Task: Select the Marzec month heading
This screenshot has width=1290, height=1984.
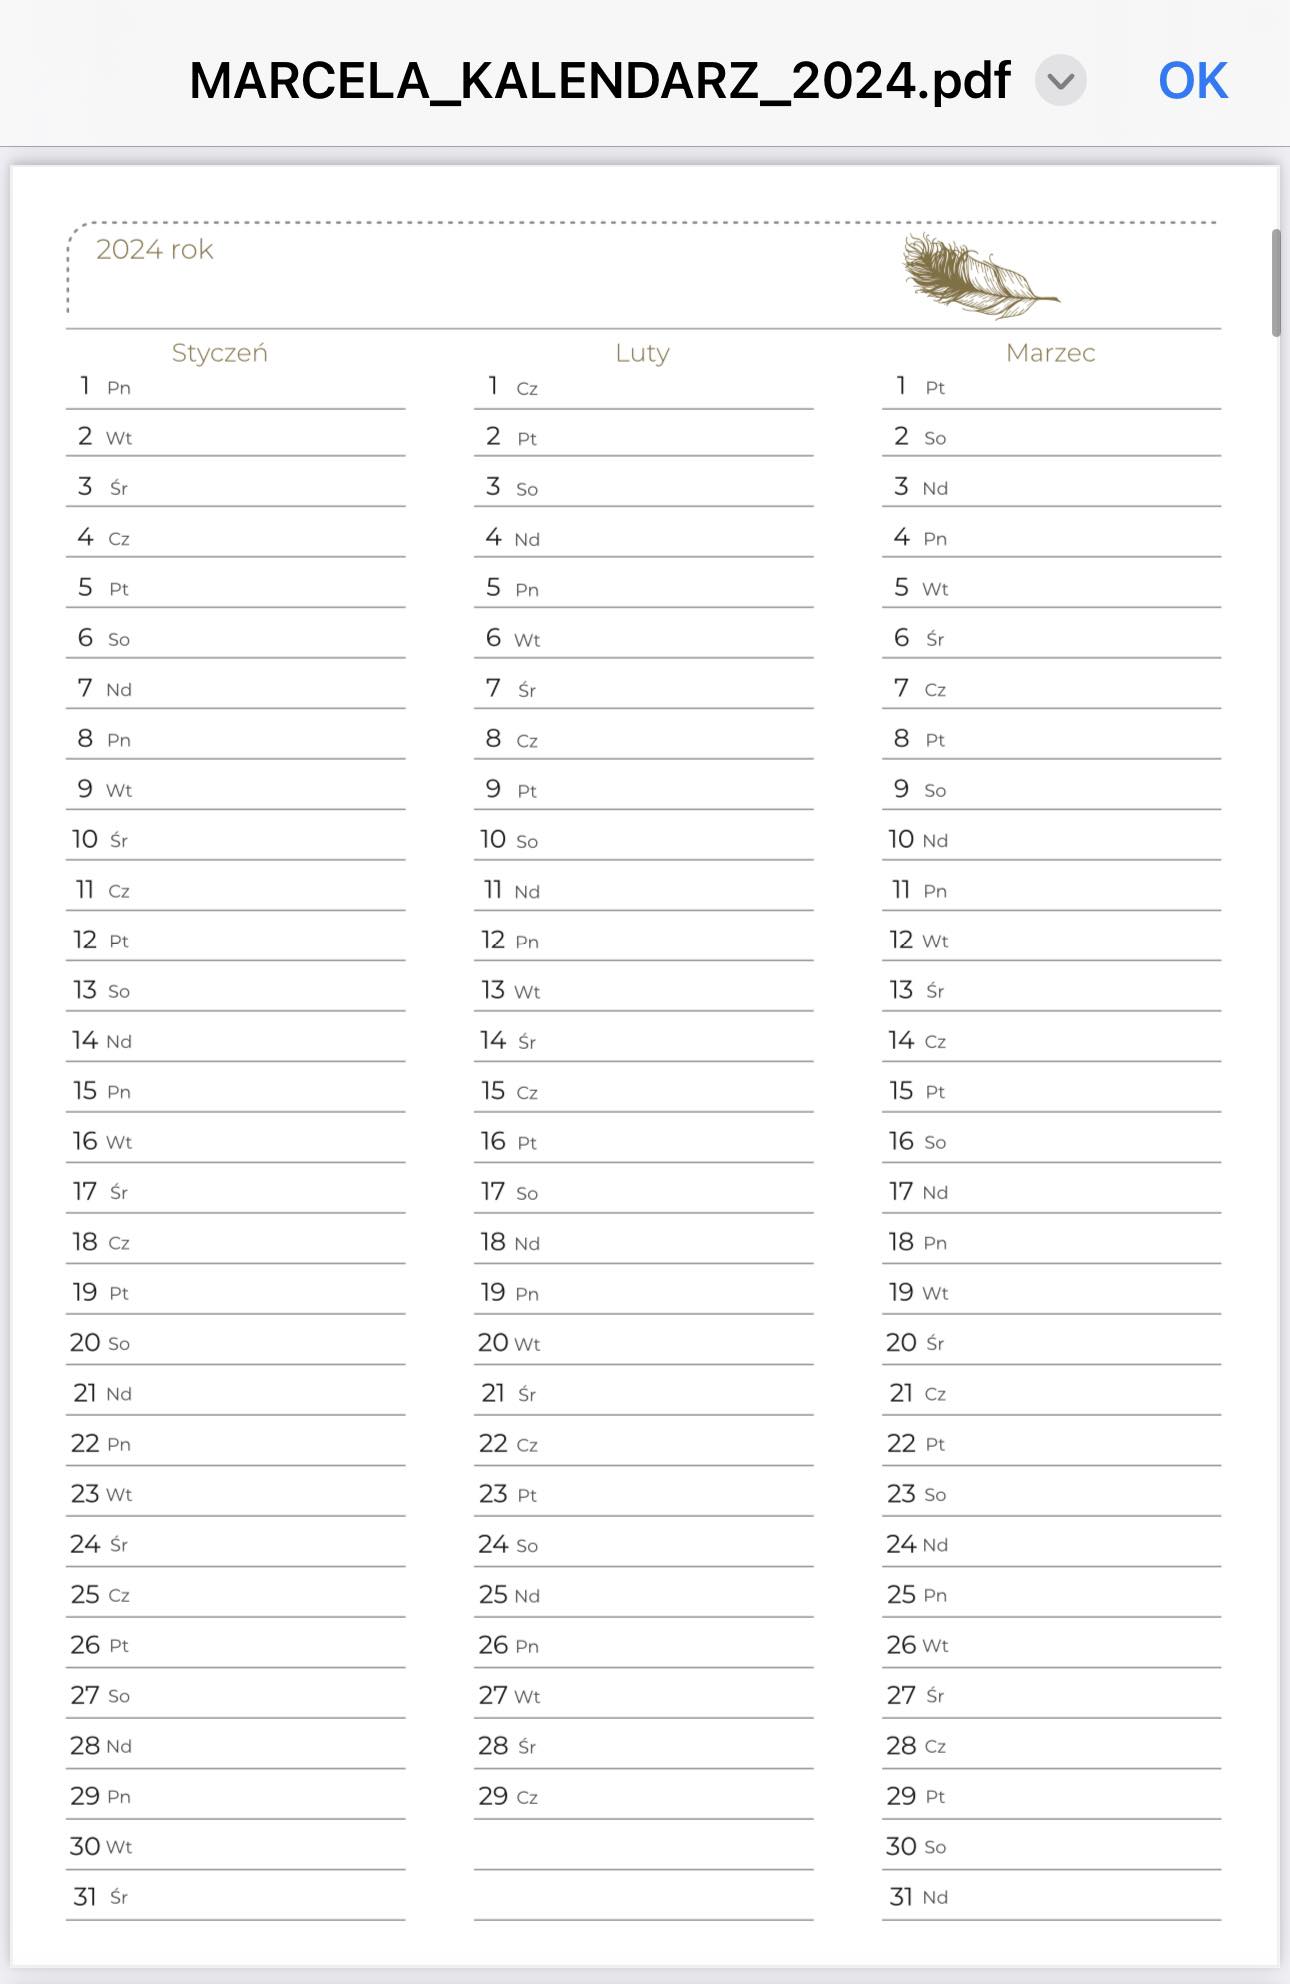Action: 1050,352
